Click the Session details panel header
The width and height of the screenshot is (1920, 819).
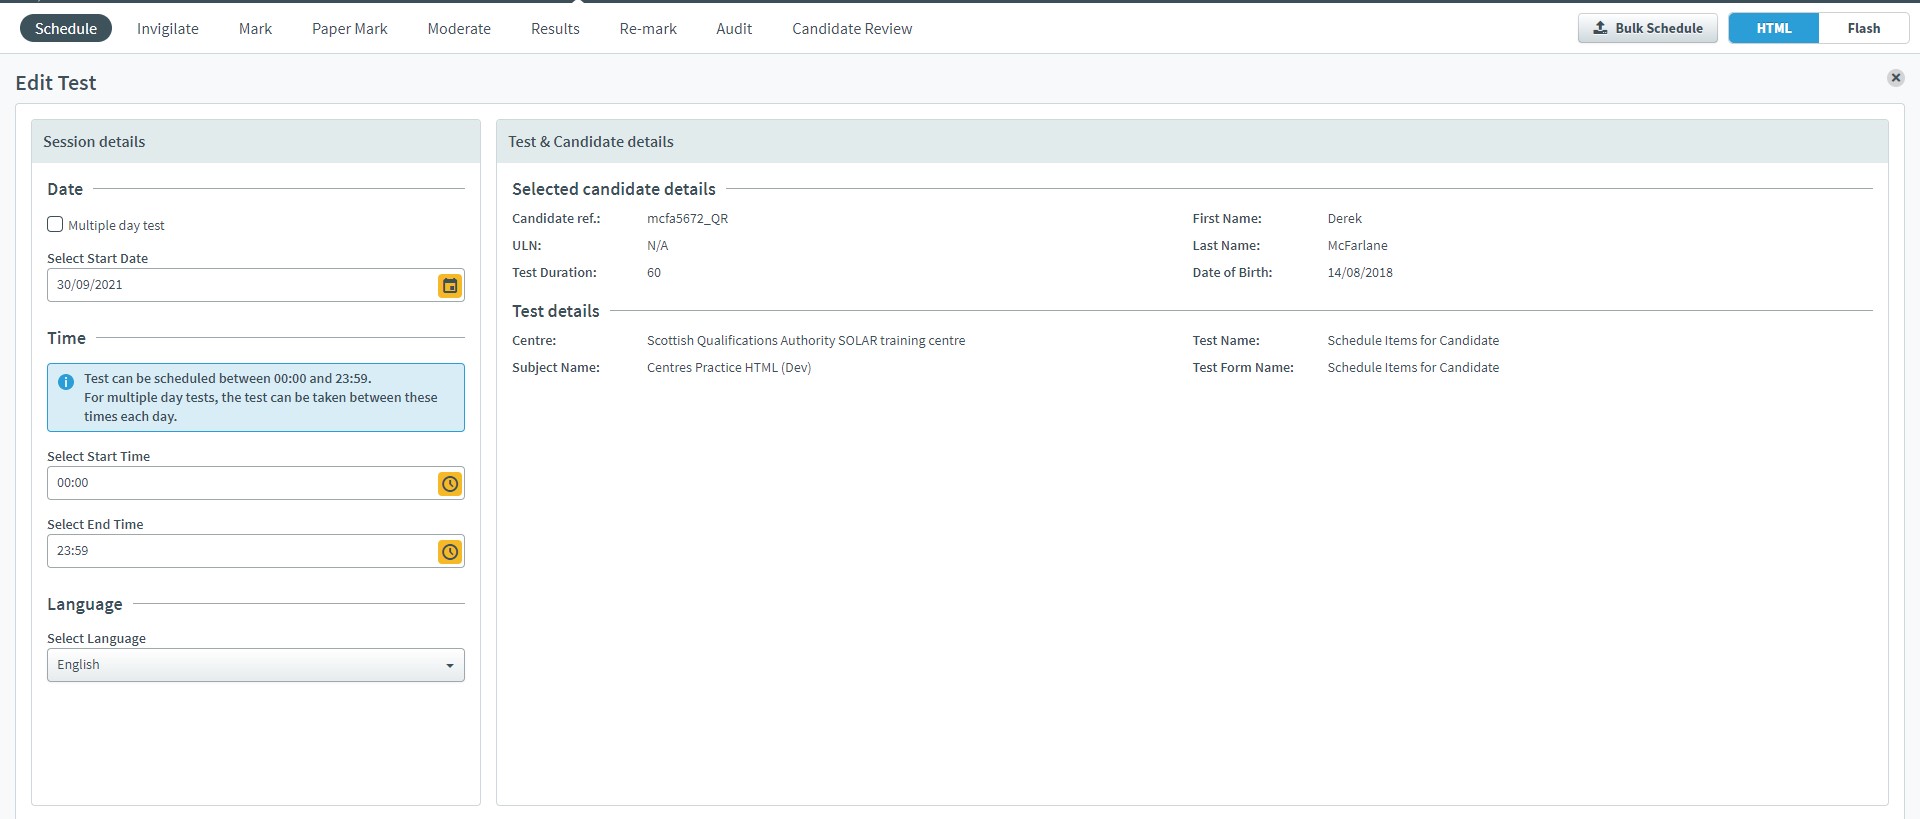256,141
